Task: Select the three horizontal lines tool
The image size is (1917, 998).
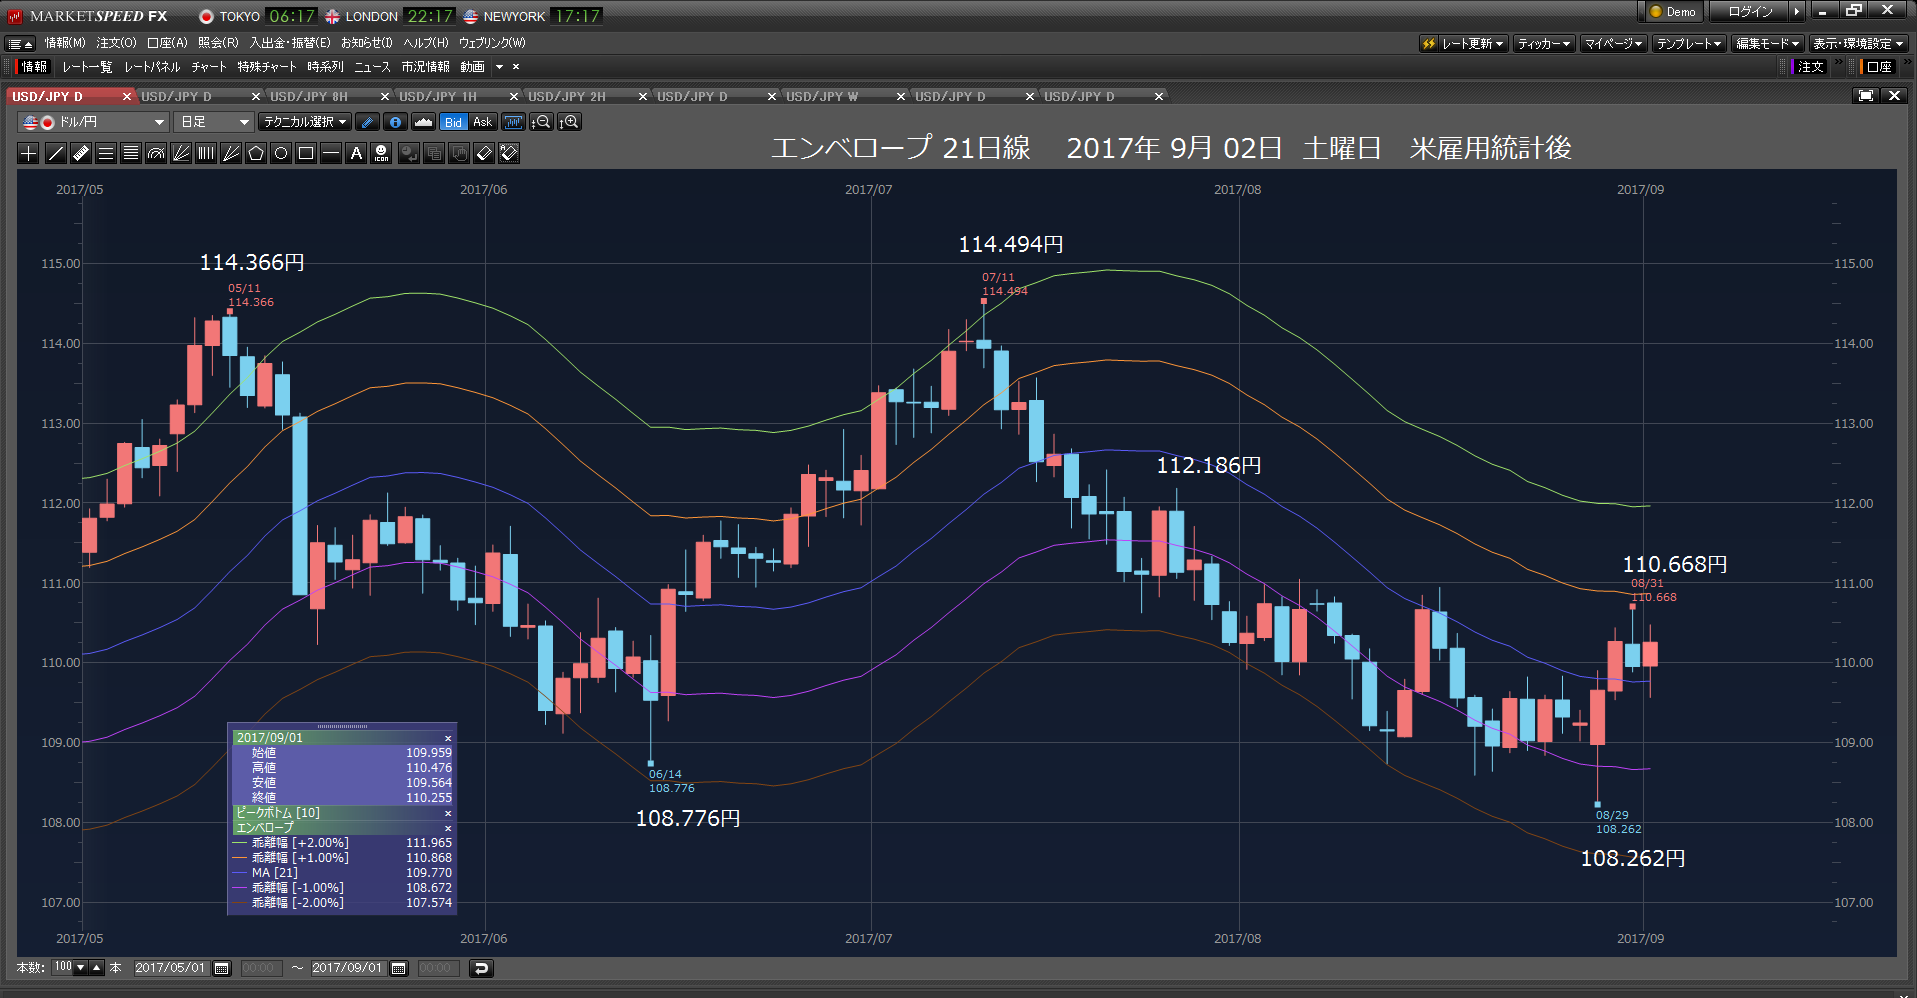Action: pyautogui.click(x=106, y=153)
